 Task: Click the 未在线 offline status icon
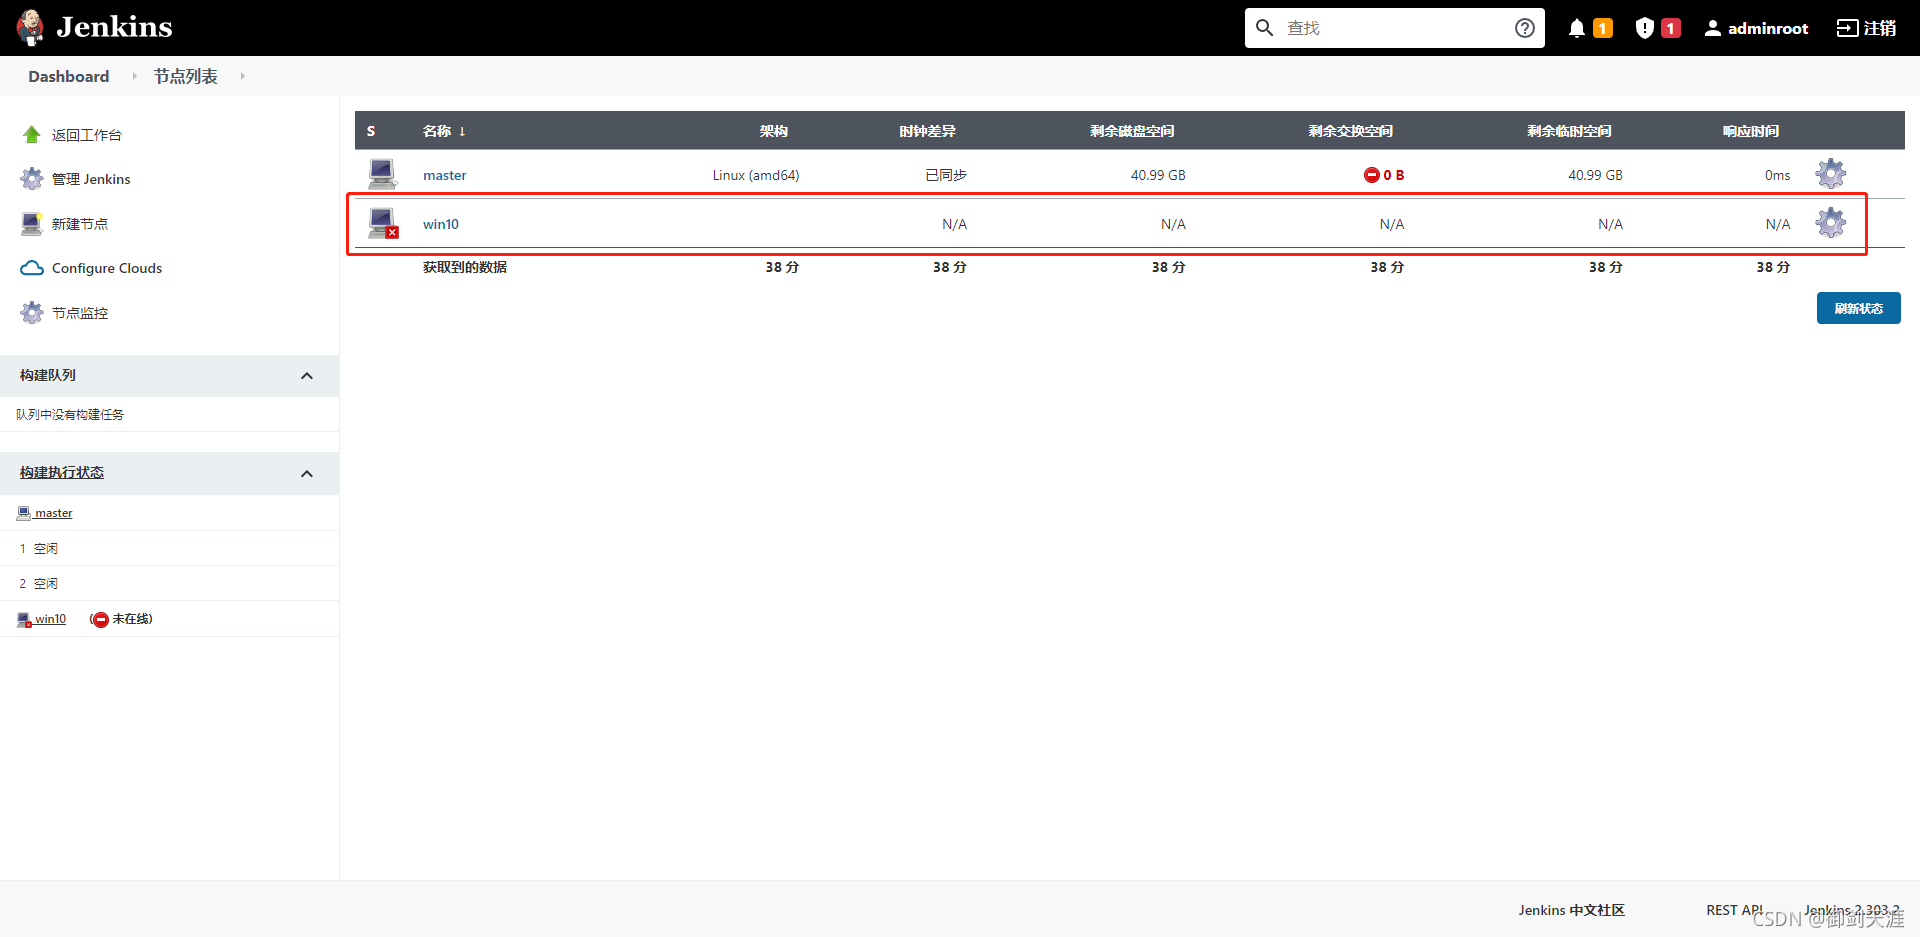[x=100, y=620]
